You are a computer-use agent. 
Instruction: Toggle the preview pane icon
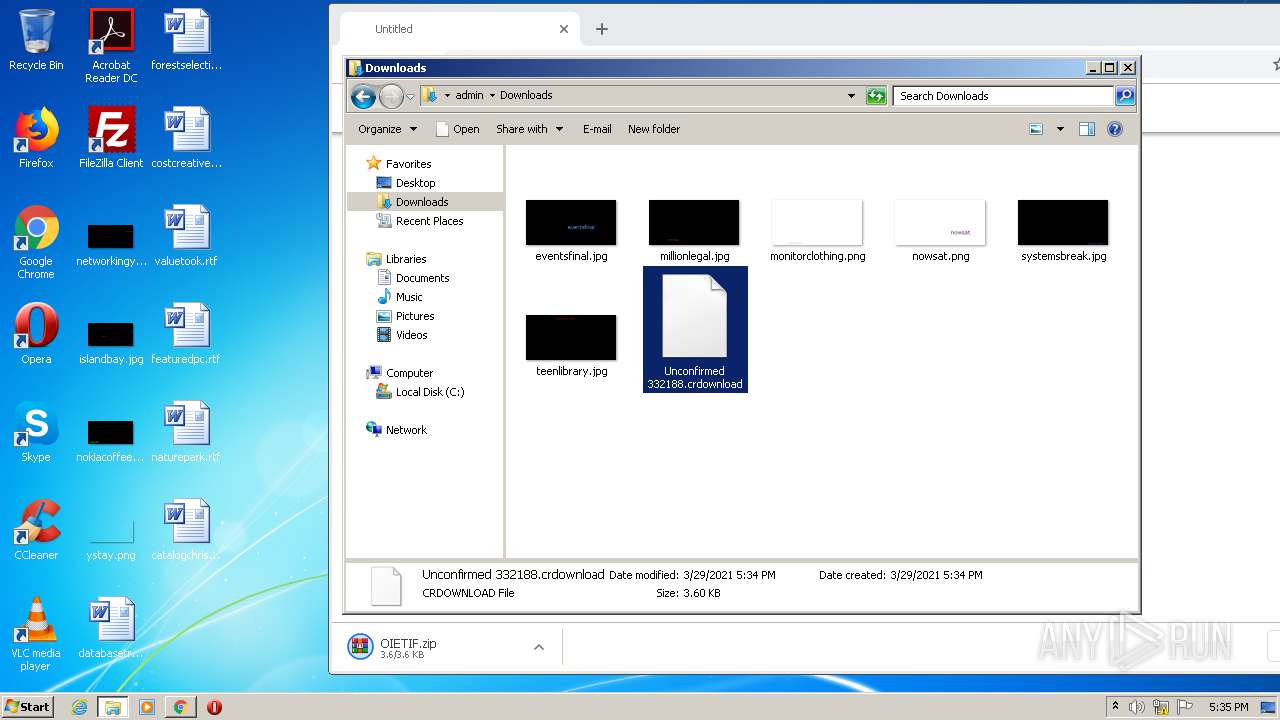(x=1087, y=129)
